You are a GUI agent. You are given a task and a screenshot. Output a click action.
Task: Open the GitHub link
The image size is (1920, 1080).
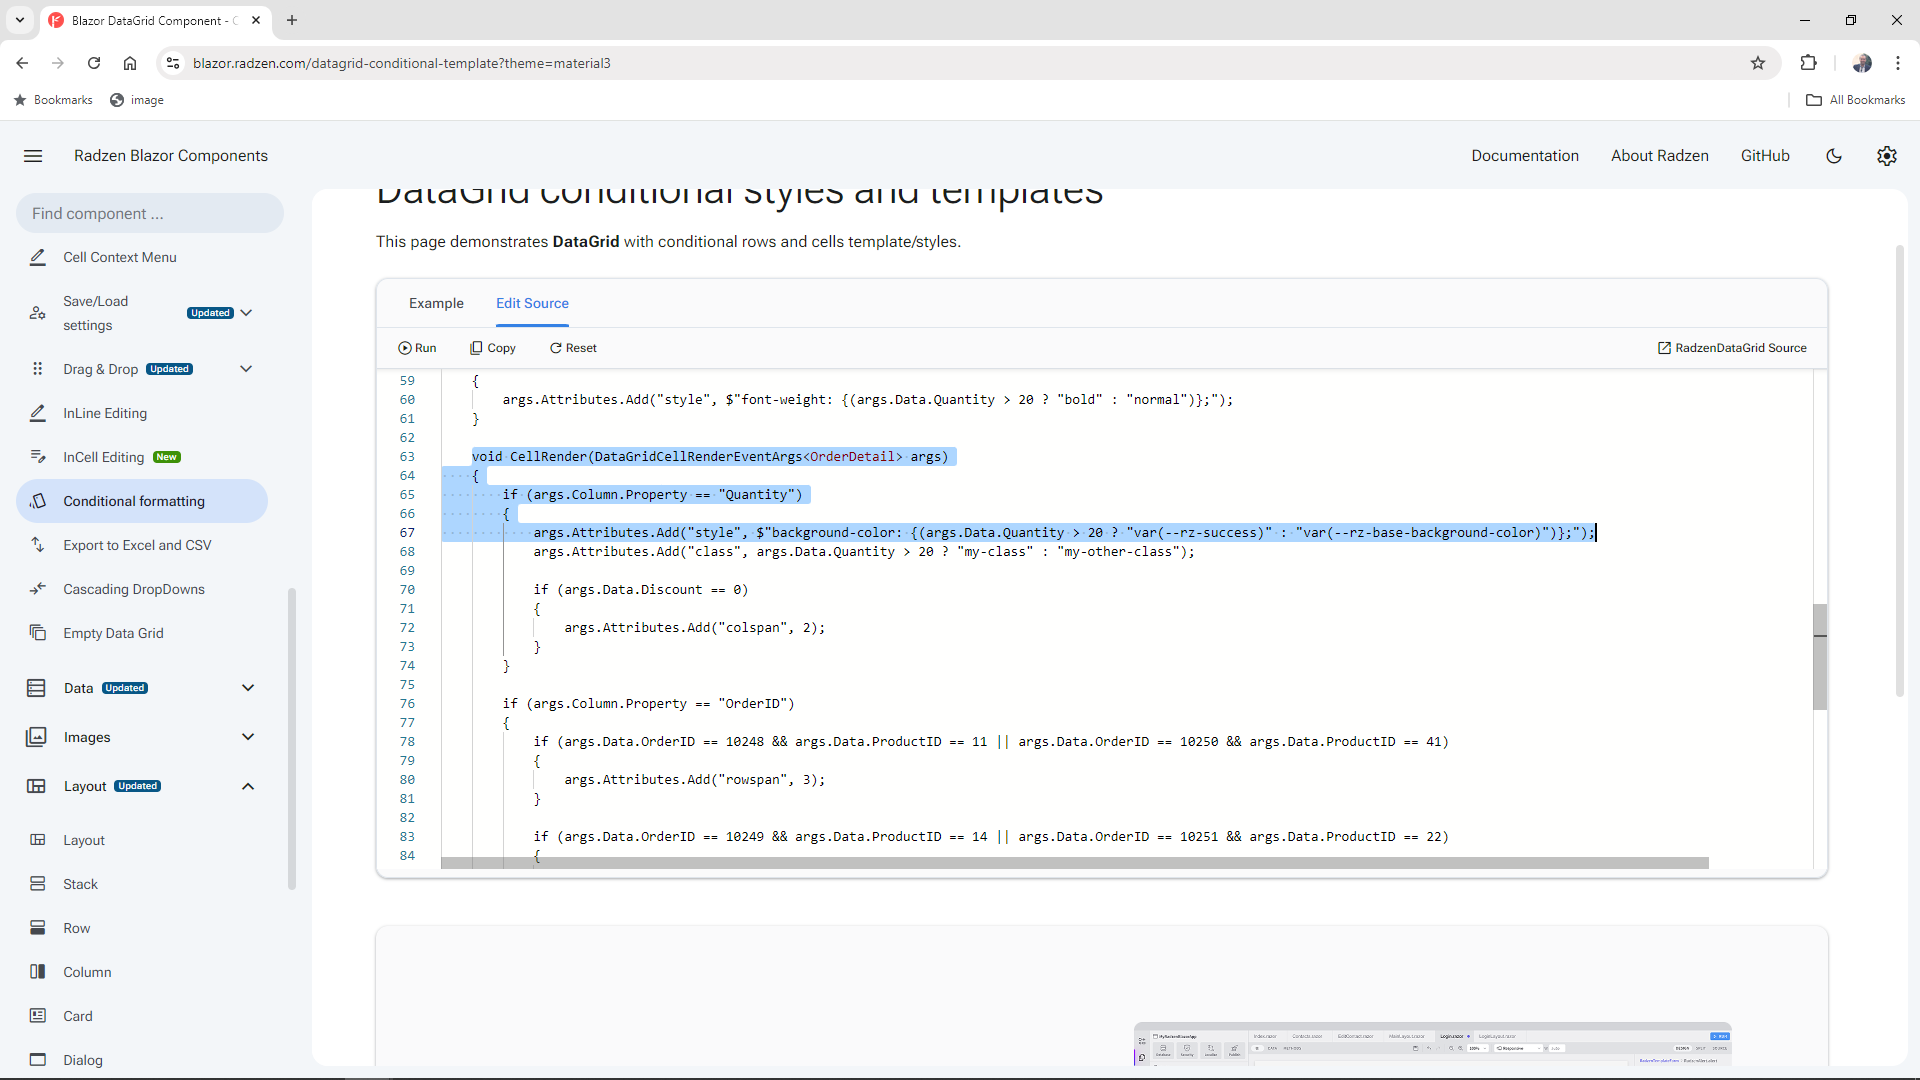(1765, 156)
